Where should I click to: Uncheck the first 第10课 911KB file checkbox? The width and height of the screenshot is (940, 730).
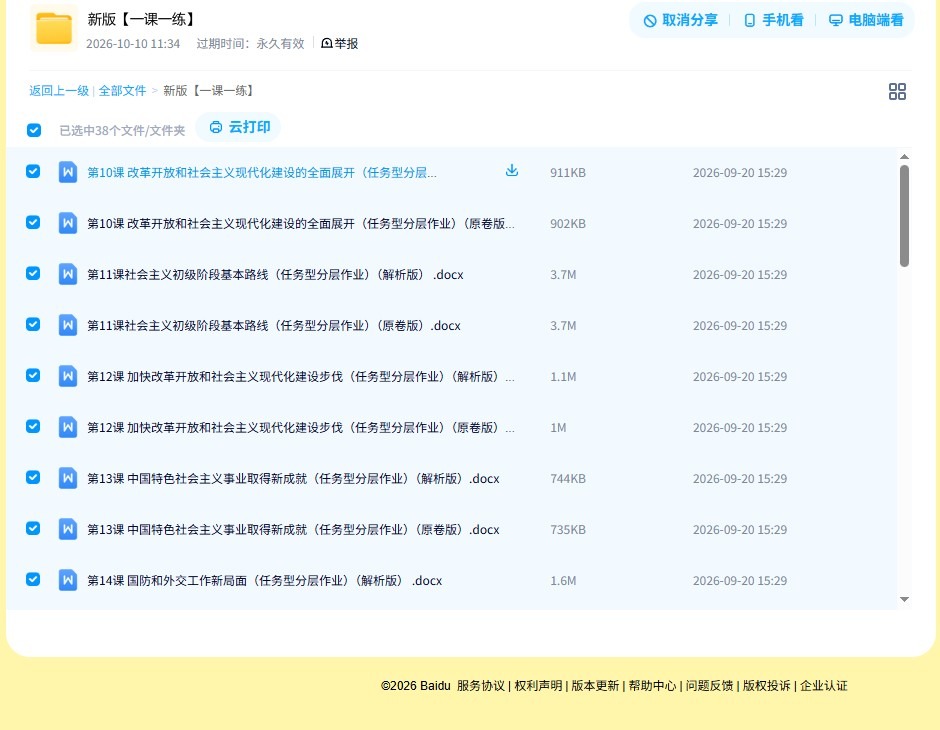coord(33,171)
